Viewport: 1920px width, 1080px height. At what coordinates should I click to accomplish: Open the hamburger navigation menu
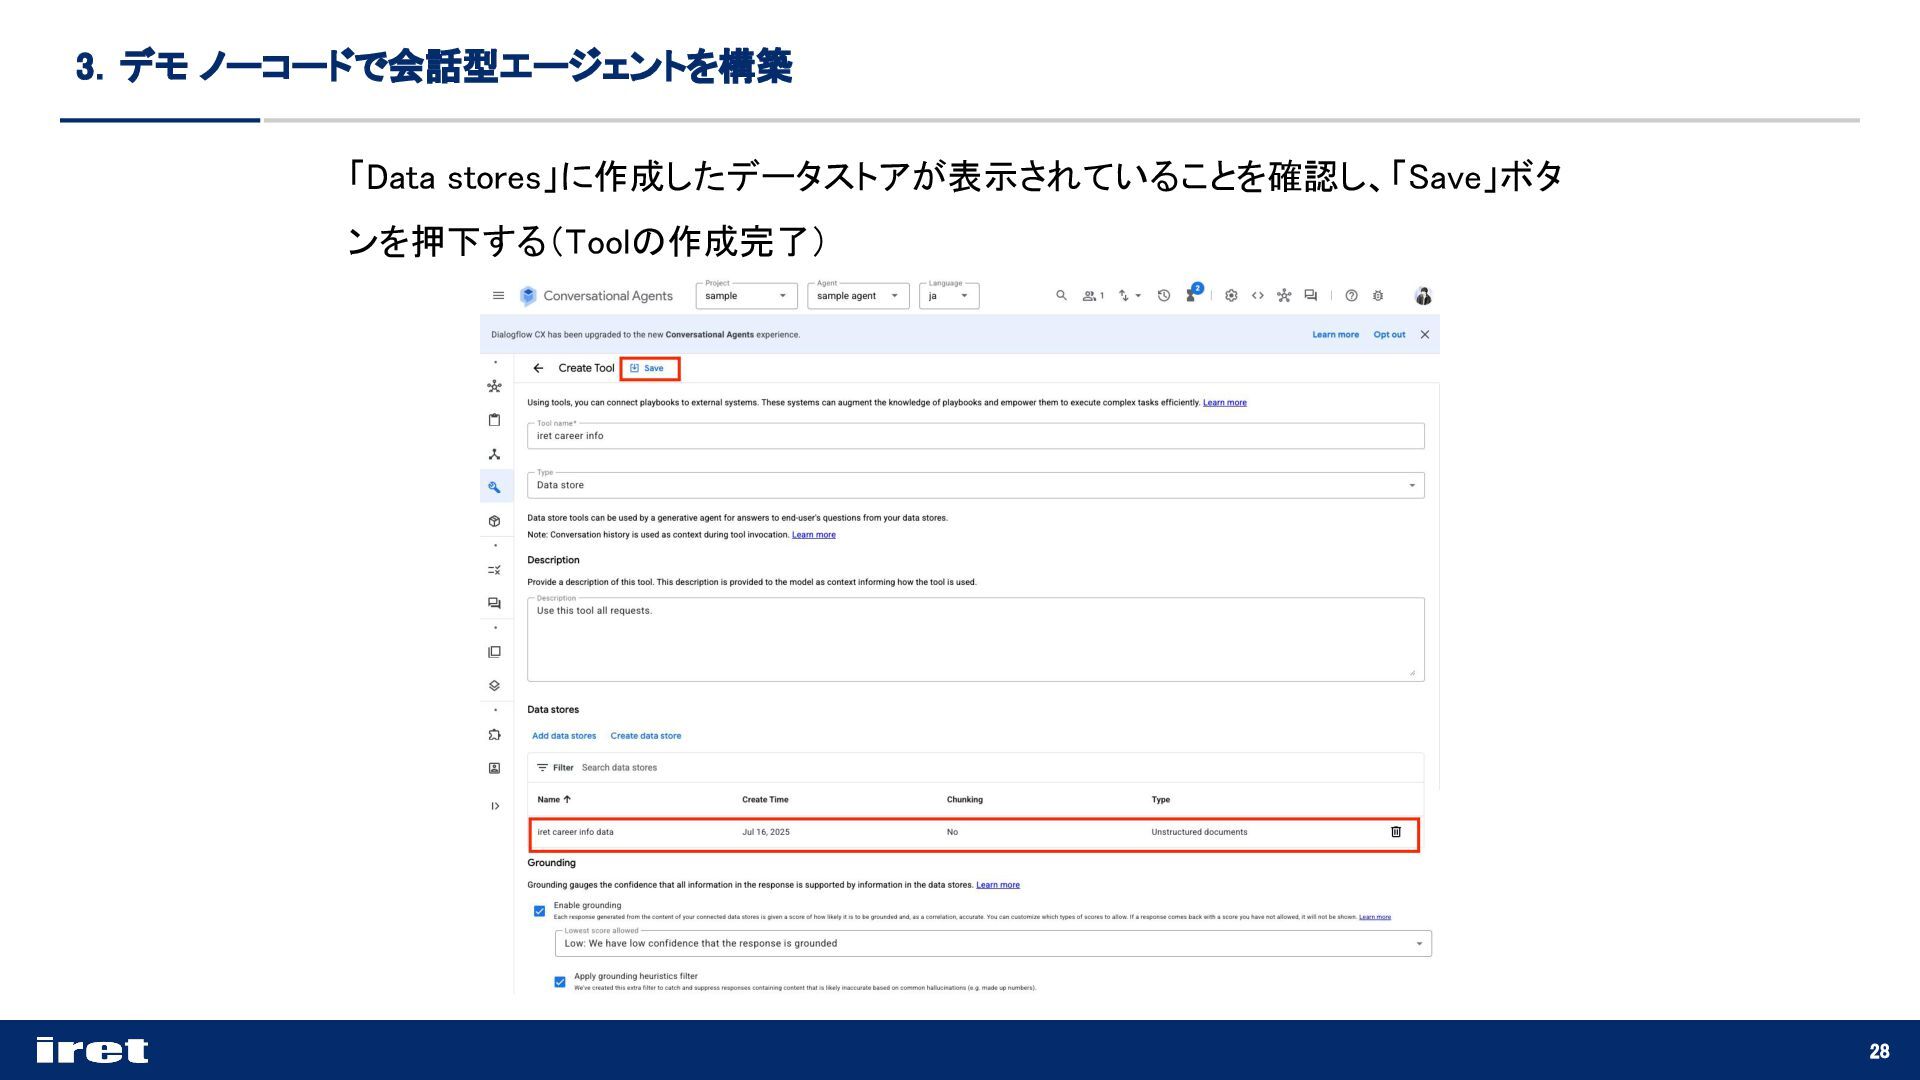498,296
